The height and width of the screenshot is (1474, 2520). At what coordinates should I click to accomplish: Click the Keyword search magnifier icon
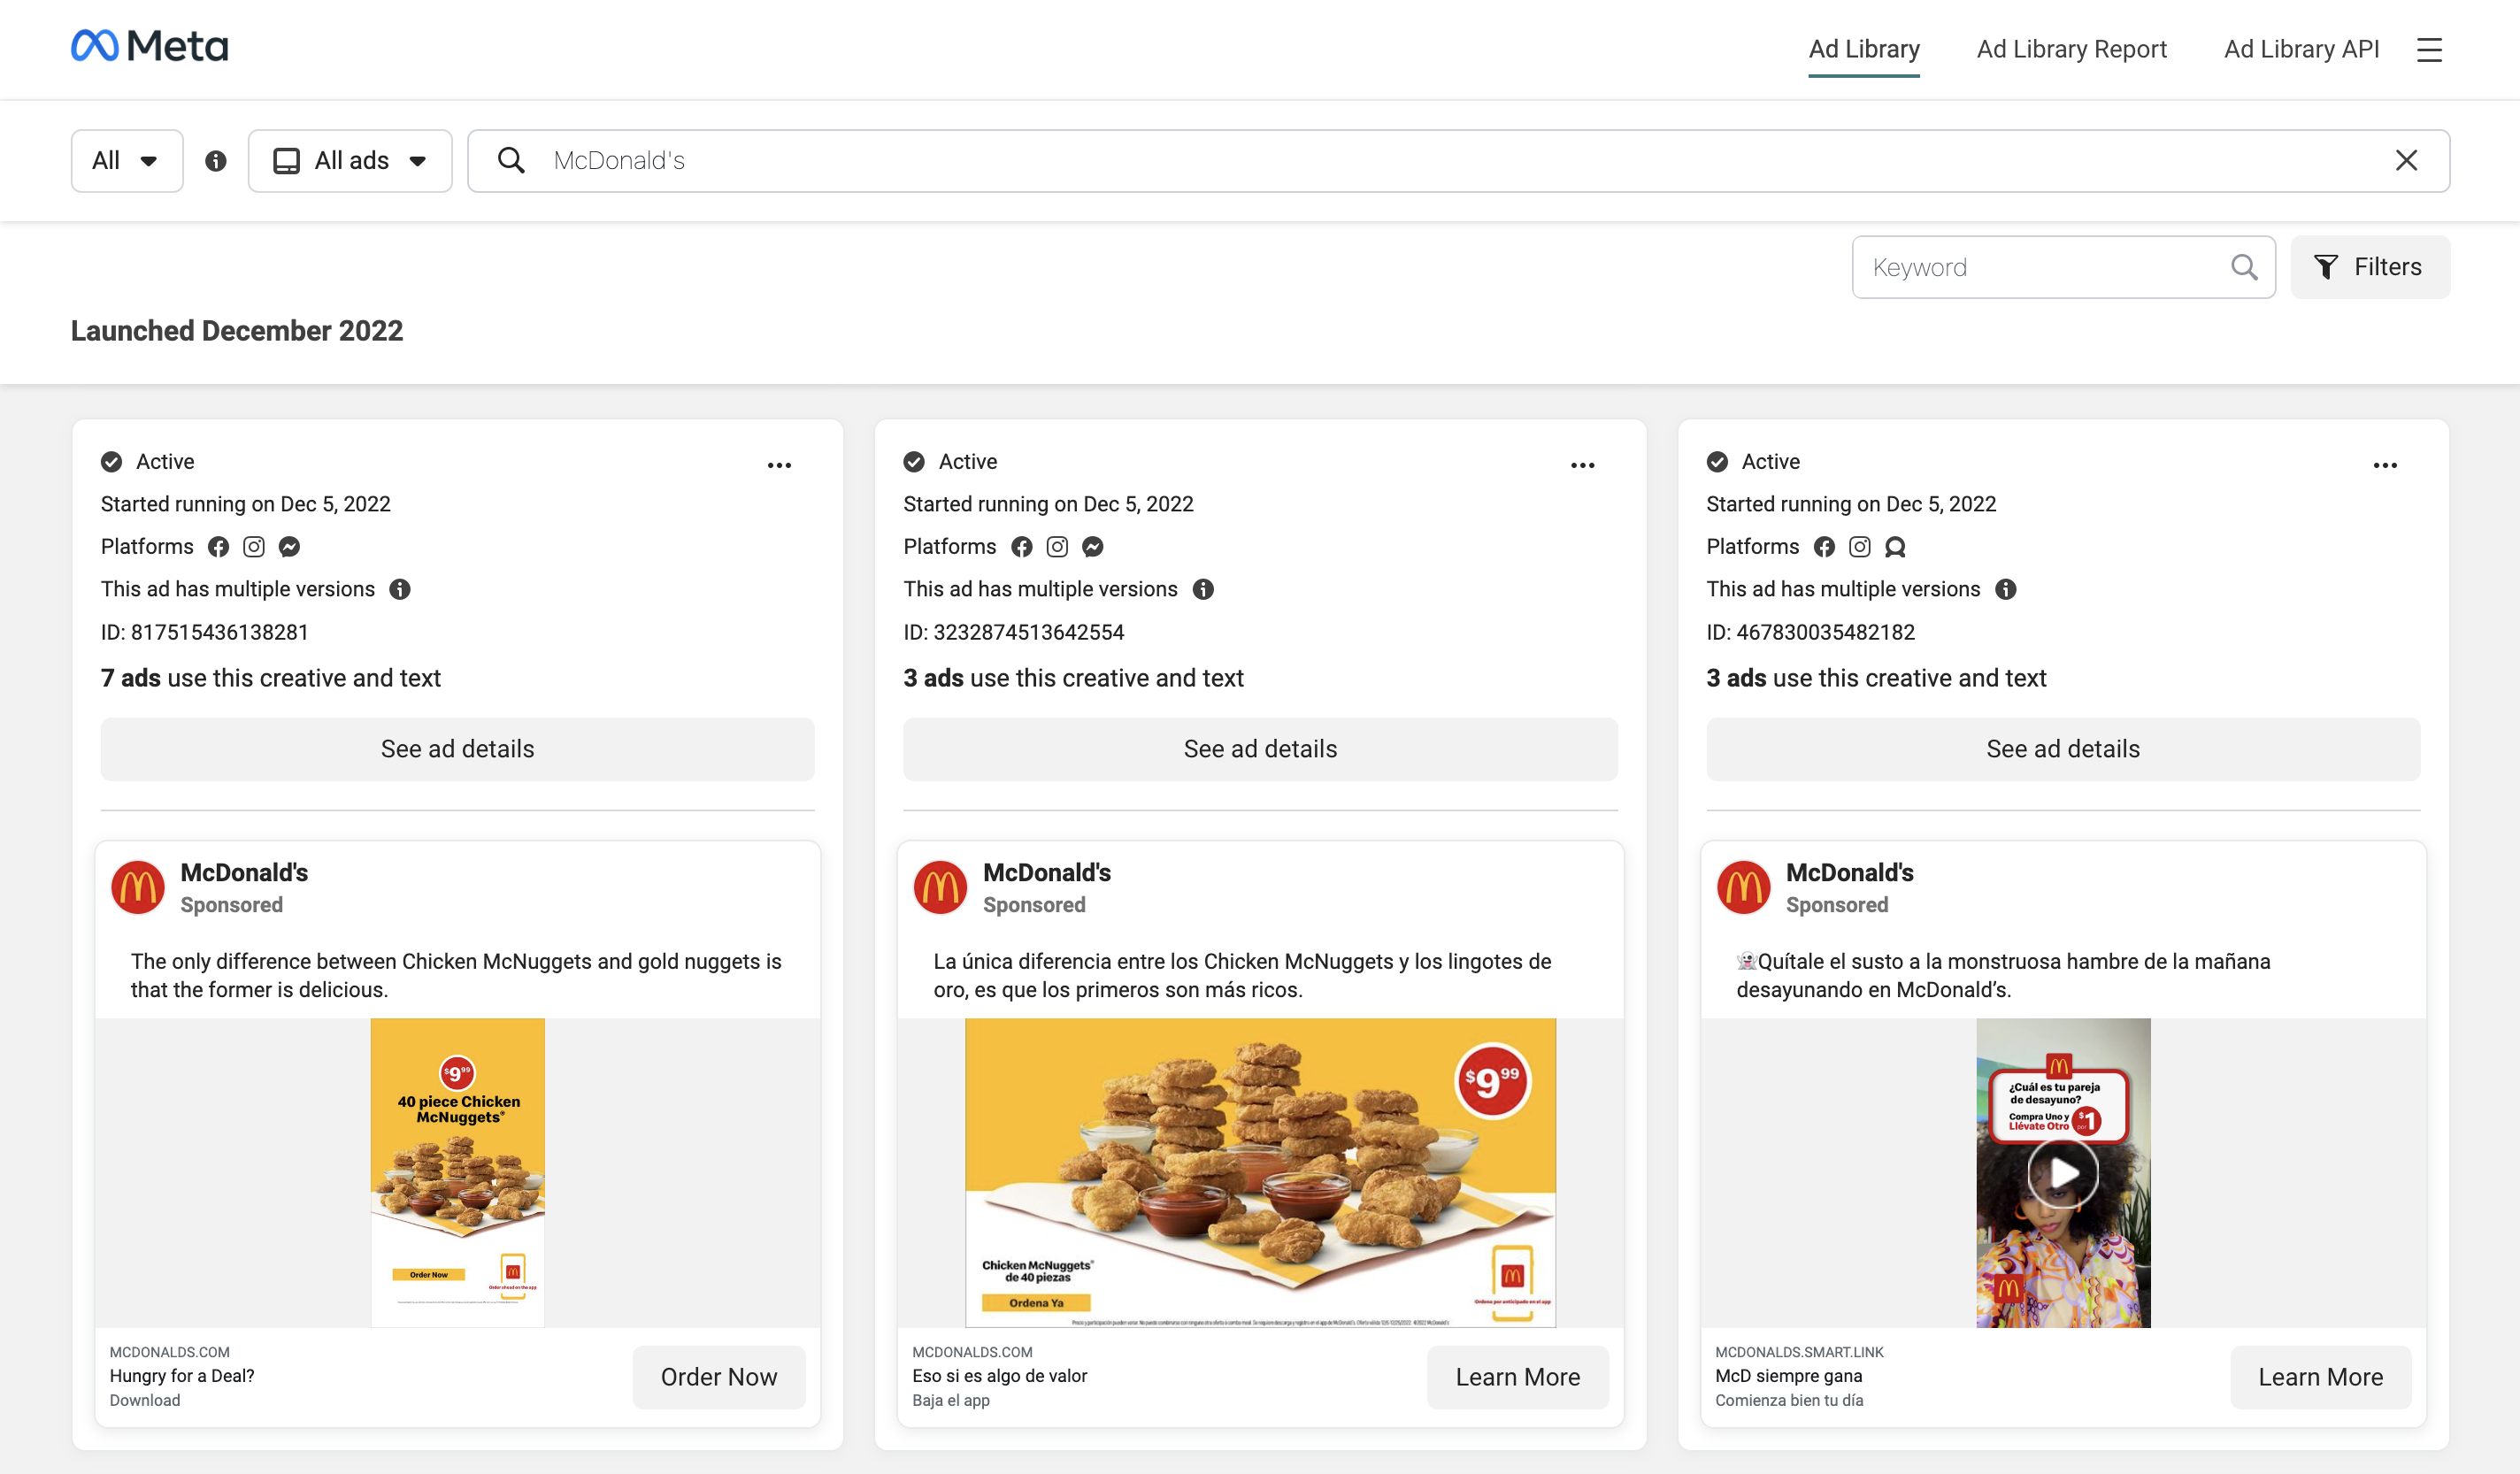pos(2244,267)
